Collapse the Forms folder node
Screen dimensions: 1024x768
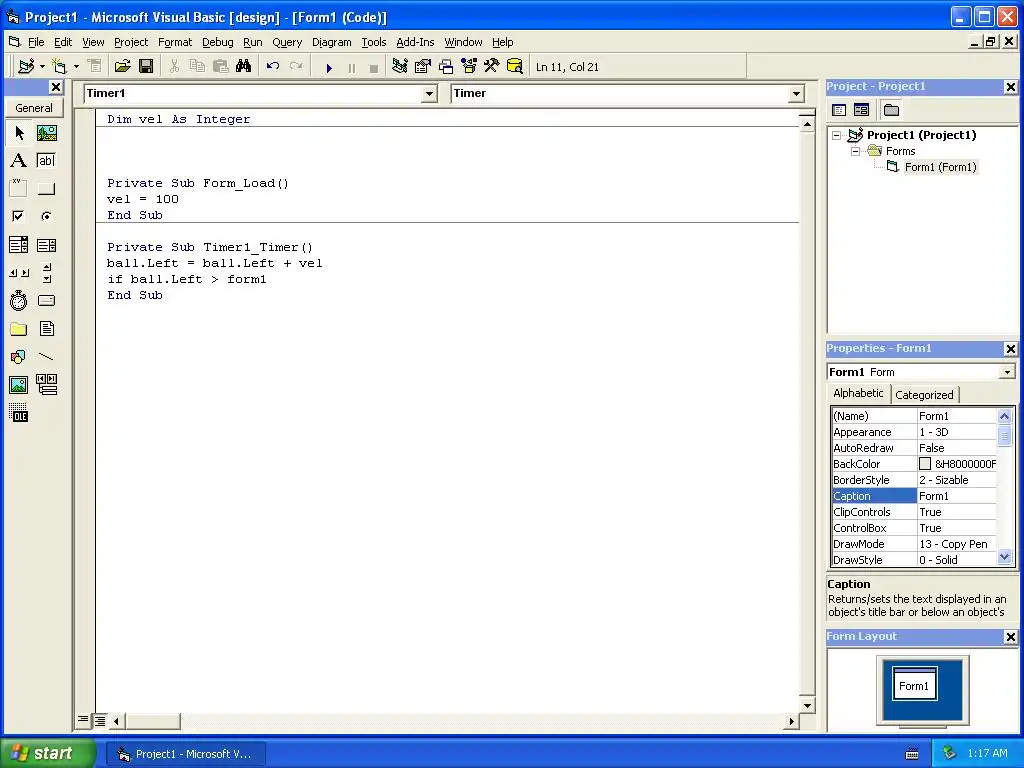click(x=856, y=152)
